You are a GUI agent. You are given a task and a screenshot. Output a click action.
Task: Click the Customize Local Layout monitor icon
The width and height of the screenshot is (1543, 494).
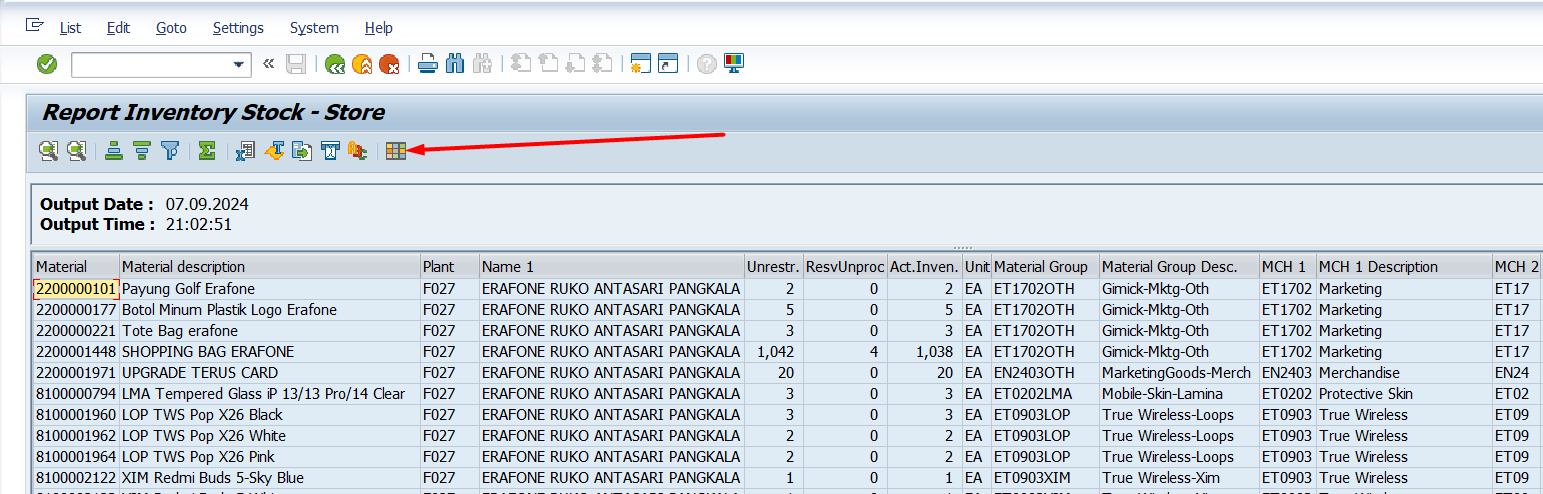734,64
